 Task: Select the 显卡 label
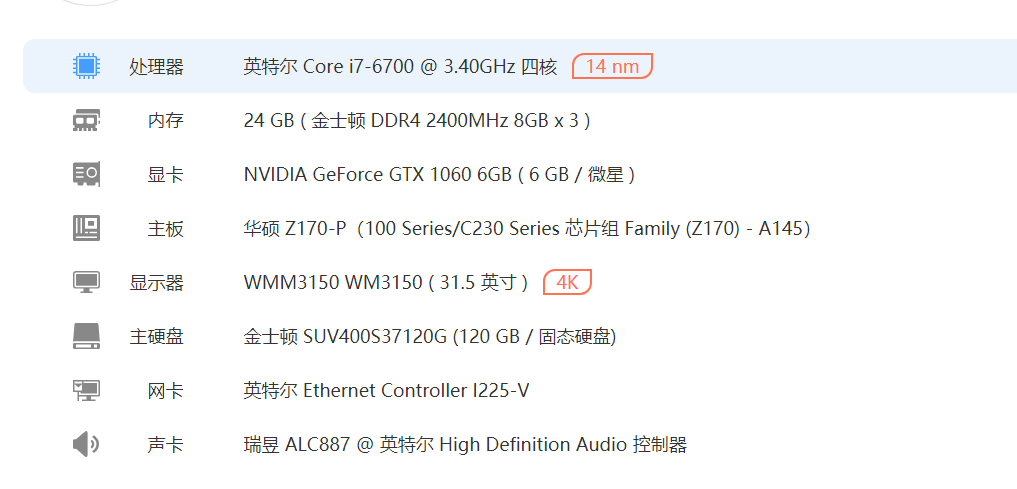165,175
